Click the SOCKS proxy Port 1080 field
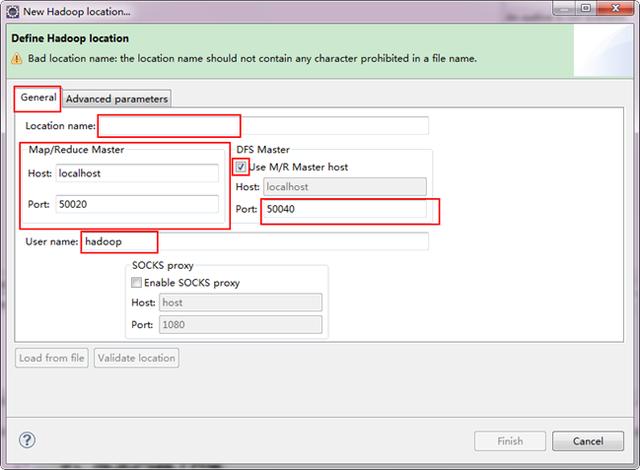 [240, 324]
